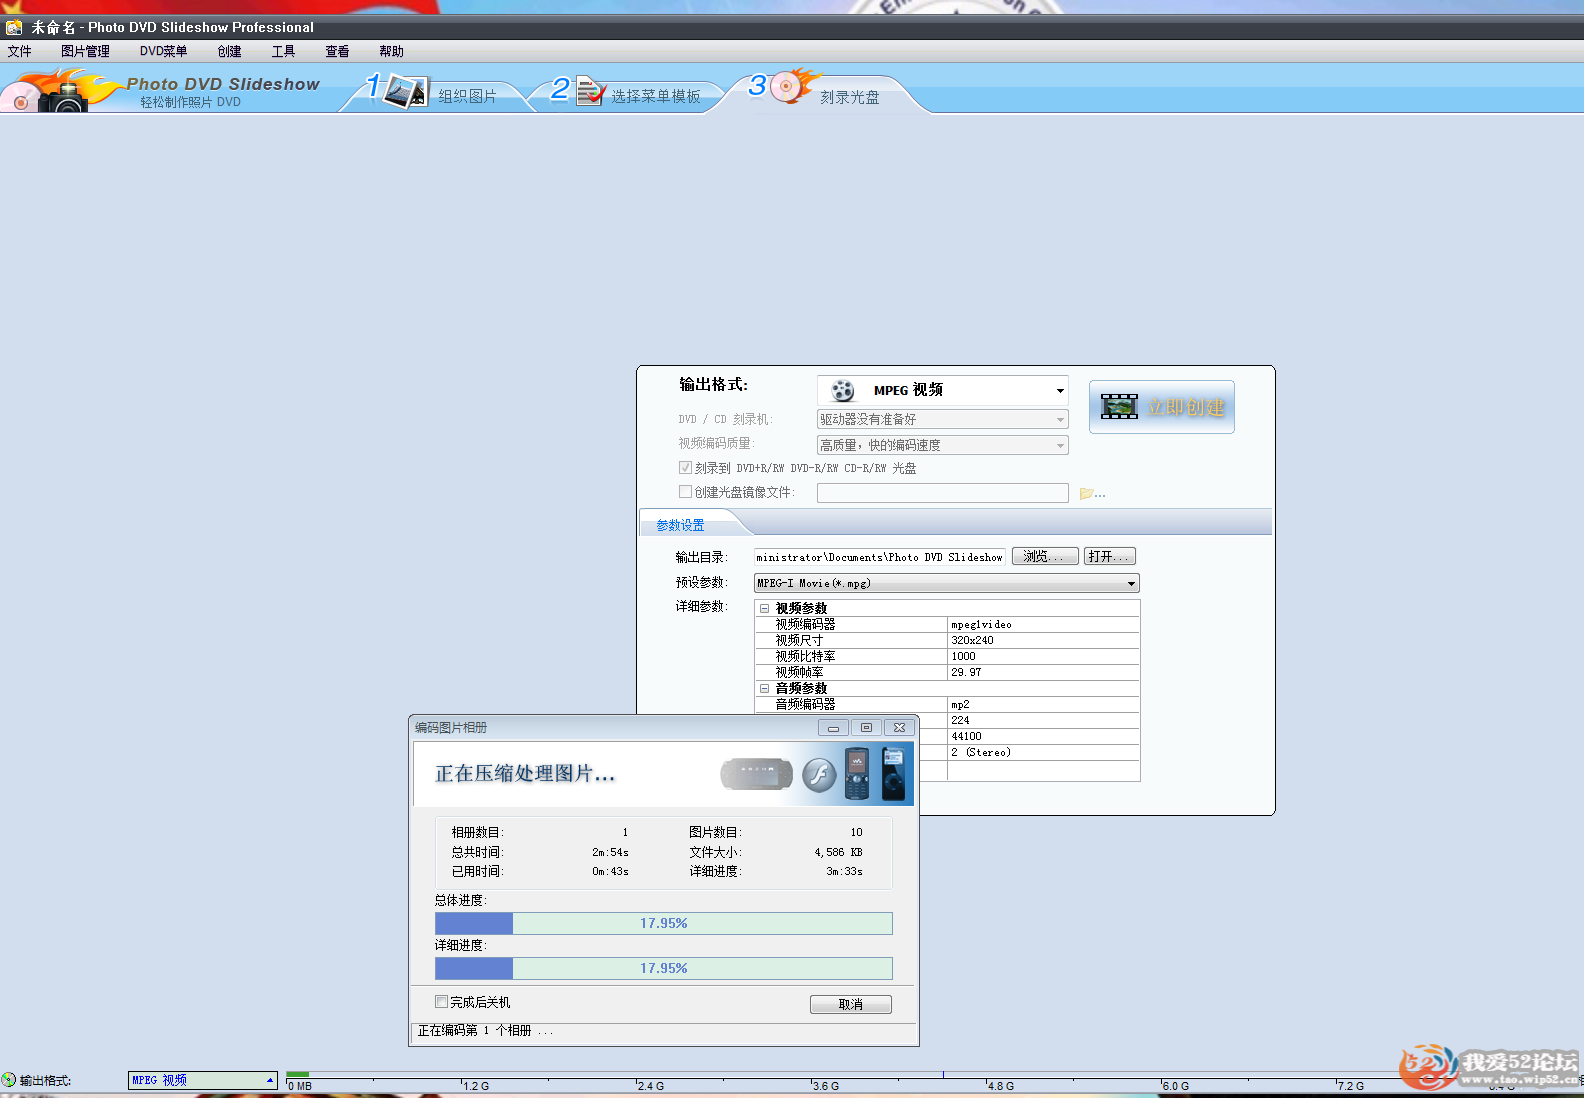Select the 视频帧率 29.97 value

1043,672
